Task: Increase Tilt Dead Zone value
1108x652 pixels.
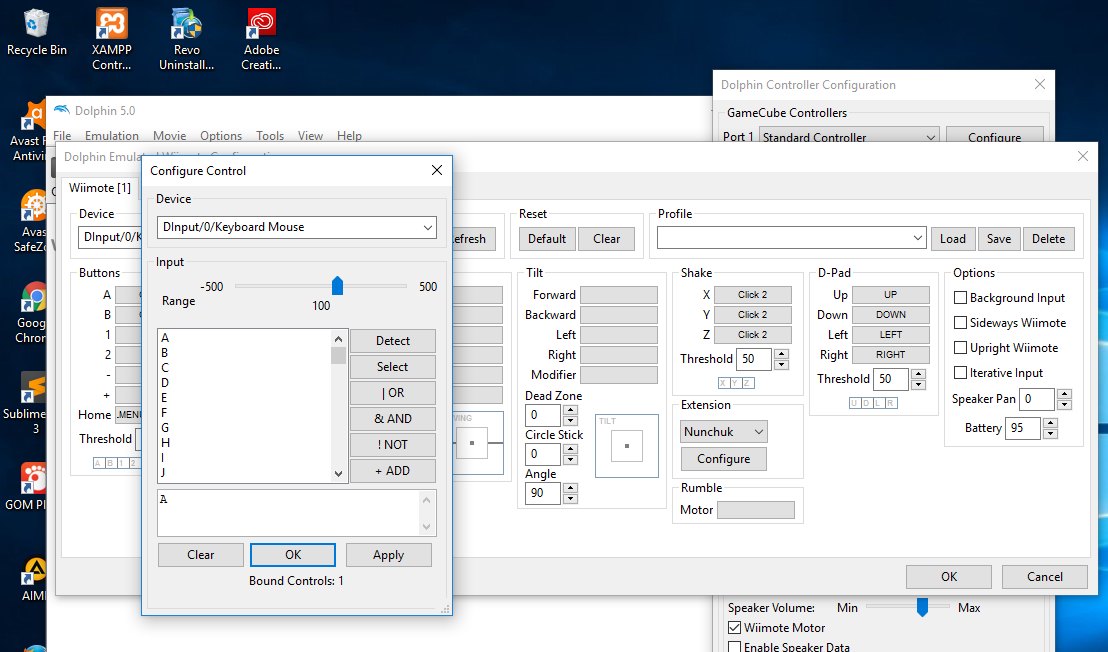Action: (571, 410)
